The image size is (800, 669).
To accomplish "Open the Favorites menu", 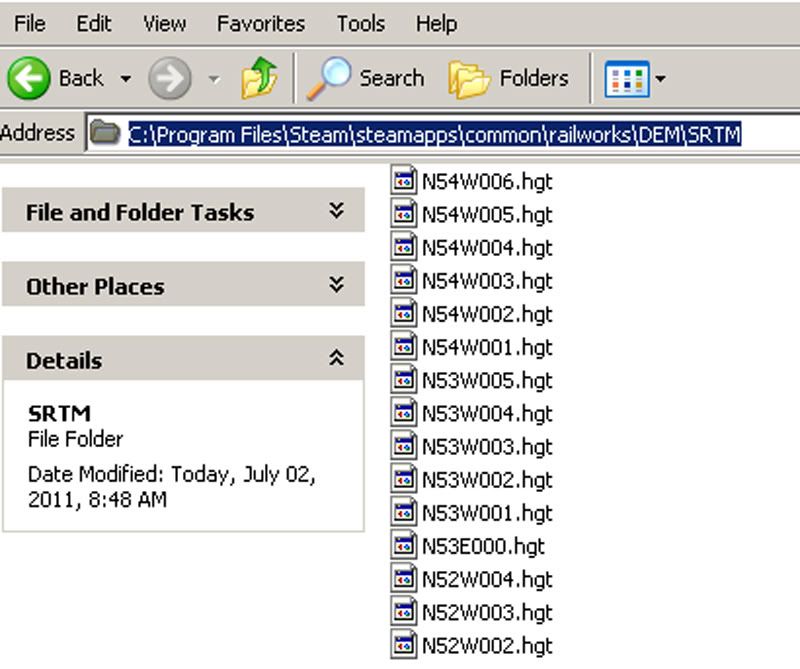I will point(263,23).
